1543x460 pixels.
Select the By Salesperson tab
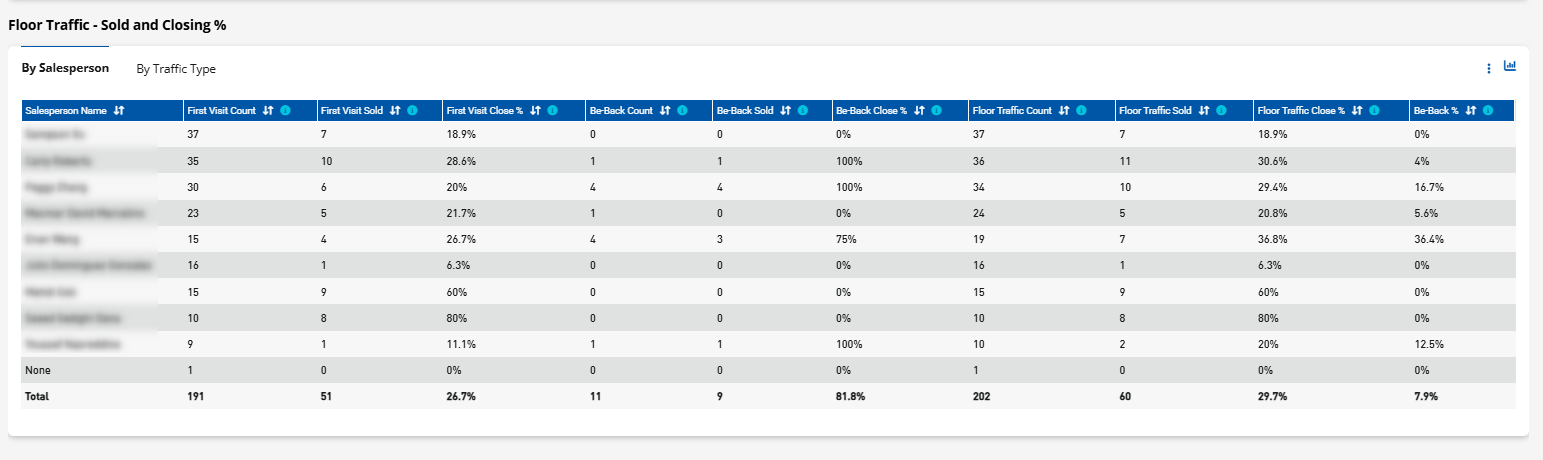tap(65, 69)
